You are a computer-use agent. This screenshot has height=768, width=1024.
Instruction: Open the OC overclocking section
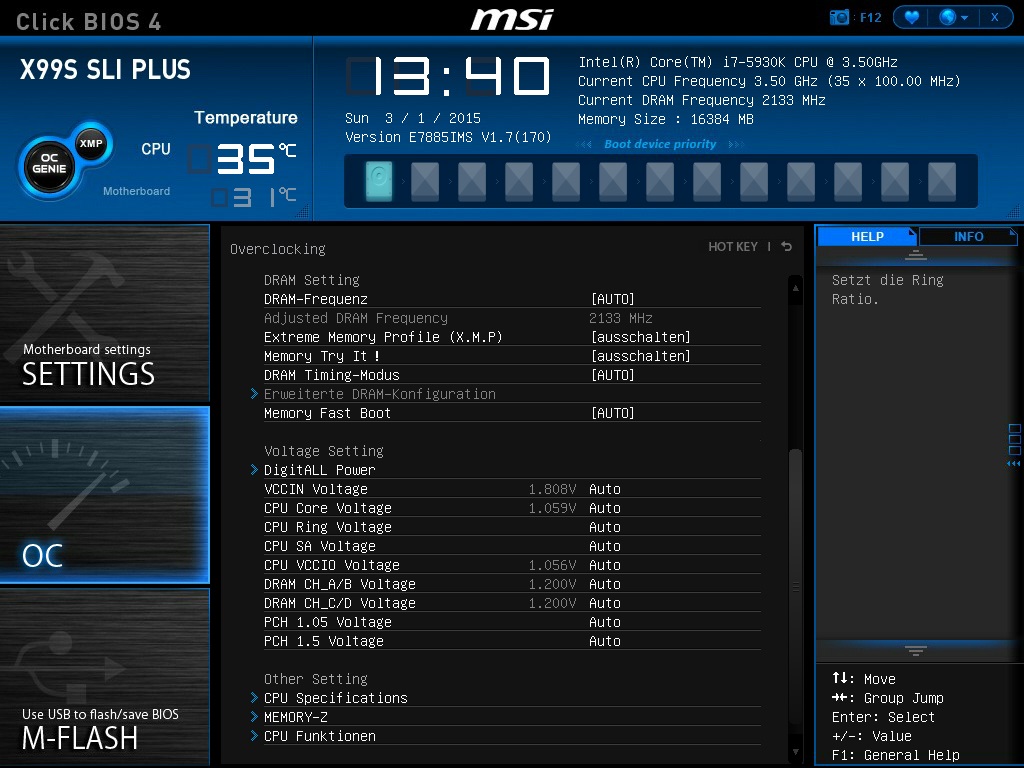(105, 495)
